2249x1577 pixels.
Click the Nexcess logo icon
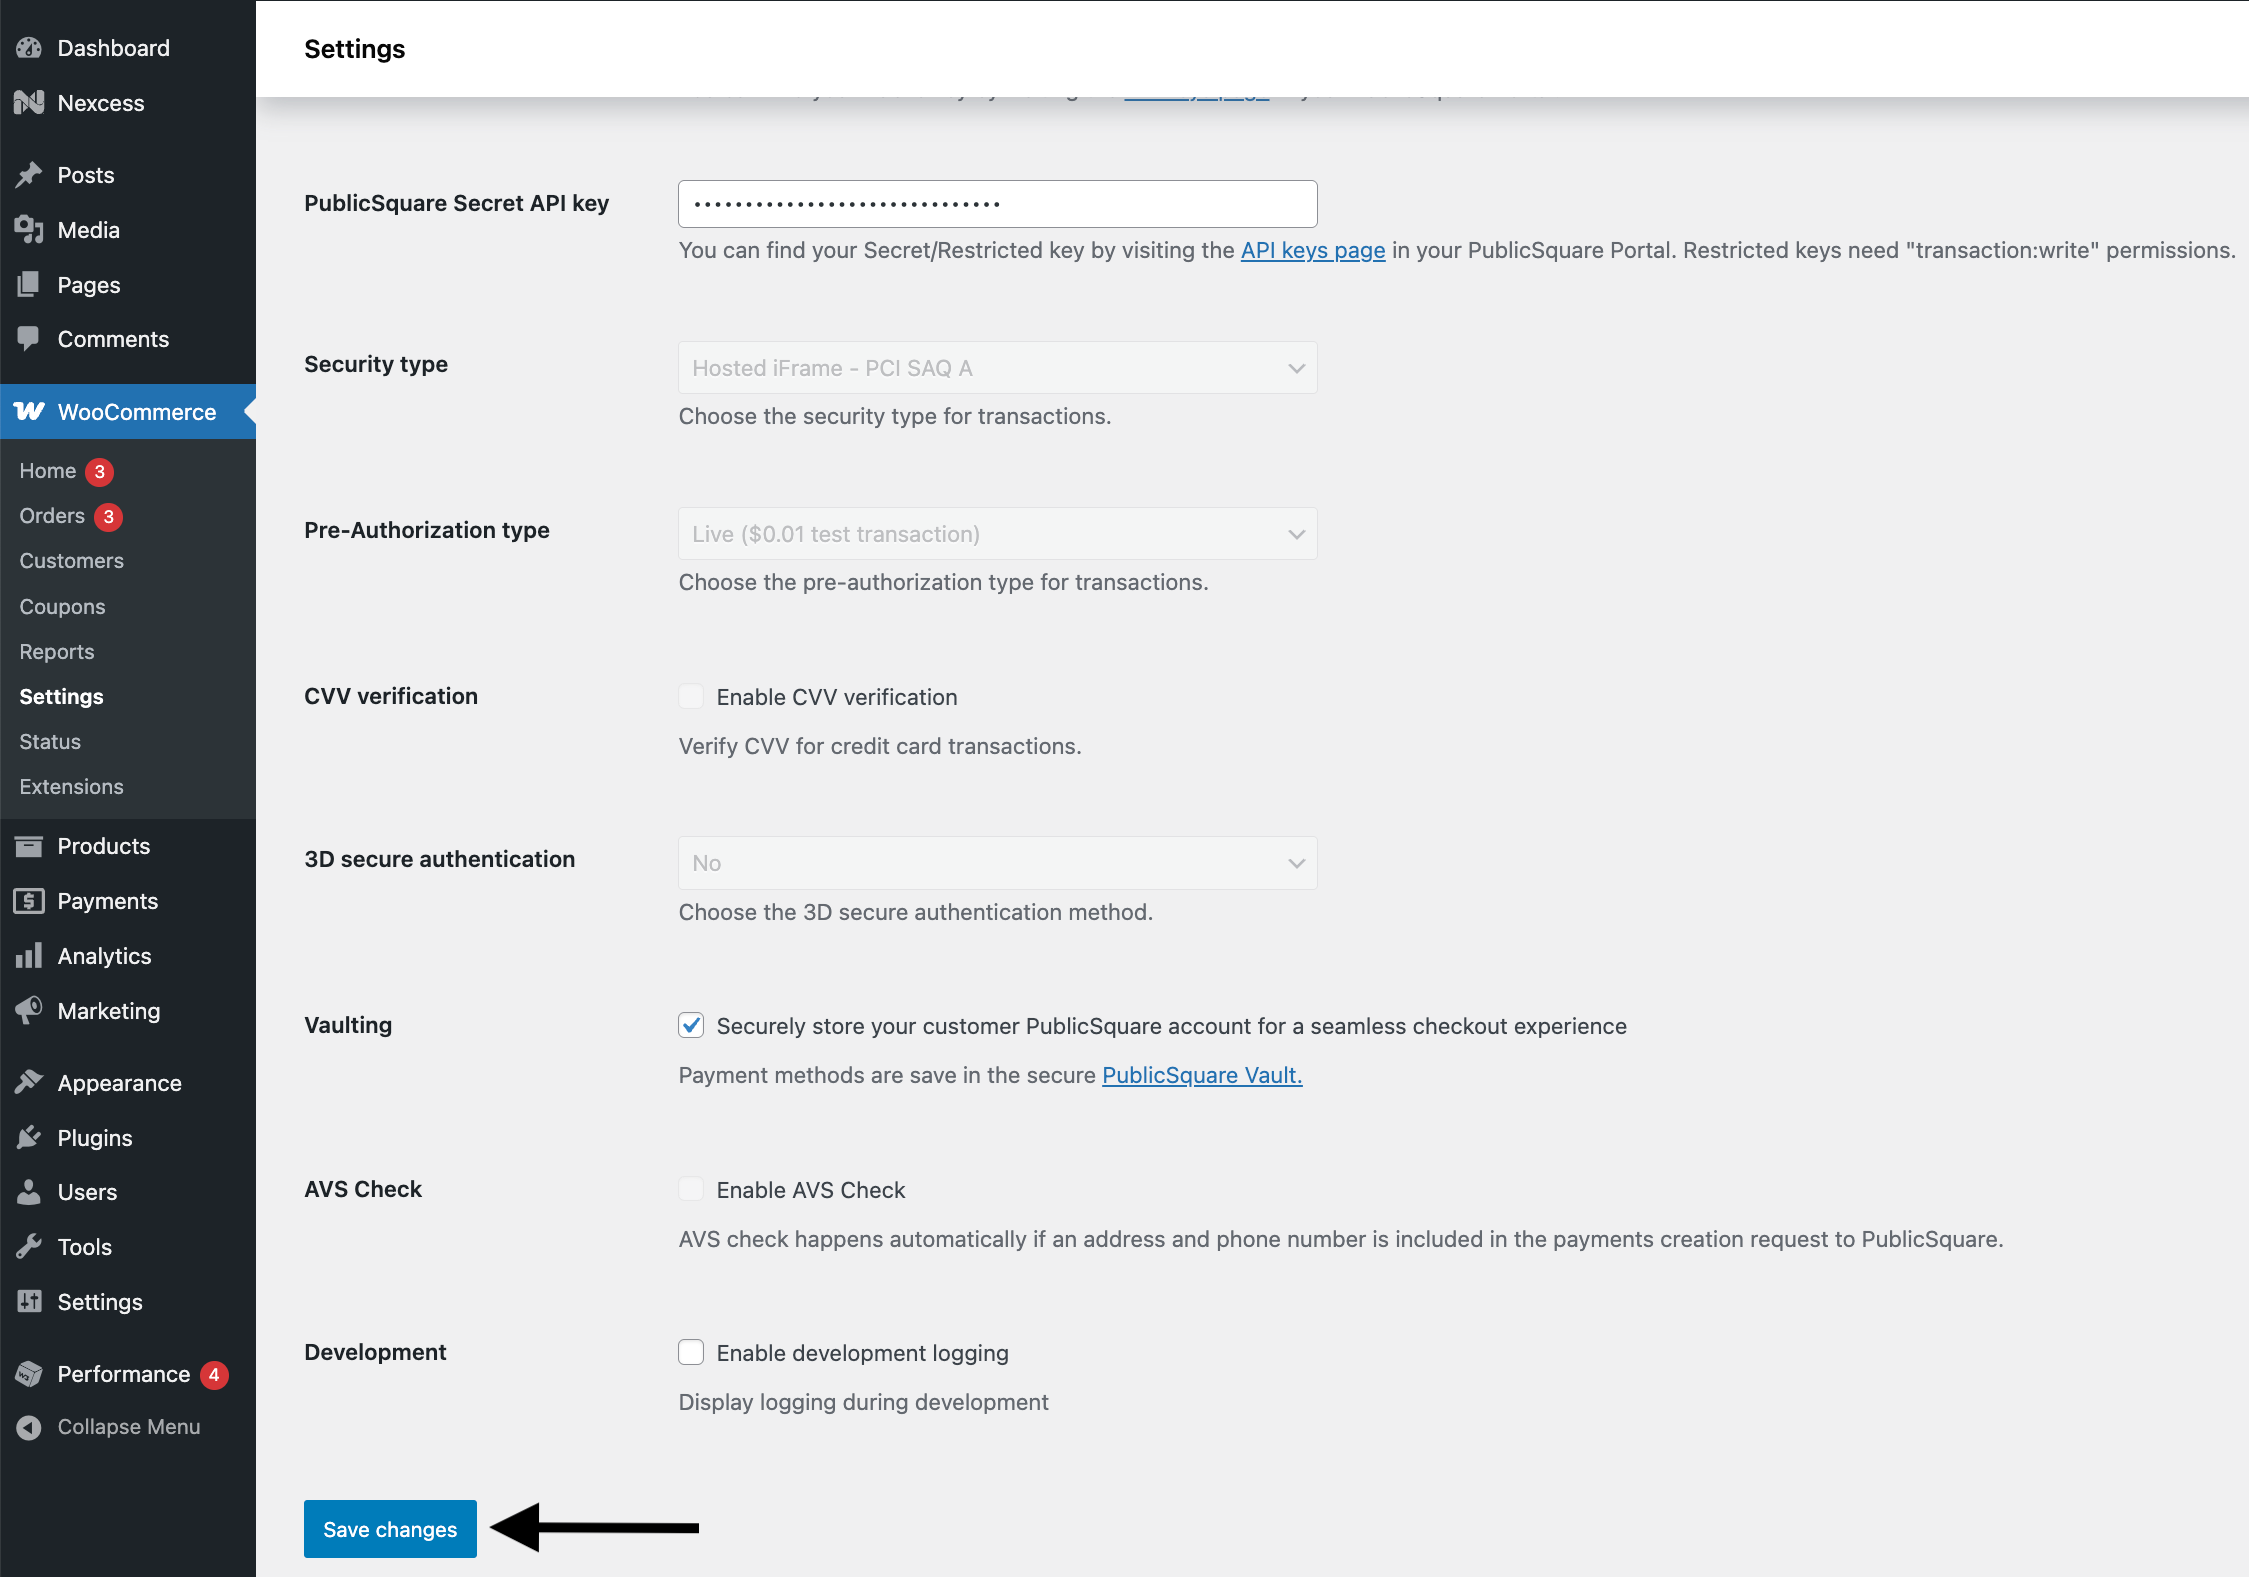29,103
